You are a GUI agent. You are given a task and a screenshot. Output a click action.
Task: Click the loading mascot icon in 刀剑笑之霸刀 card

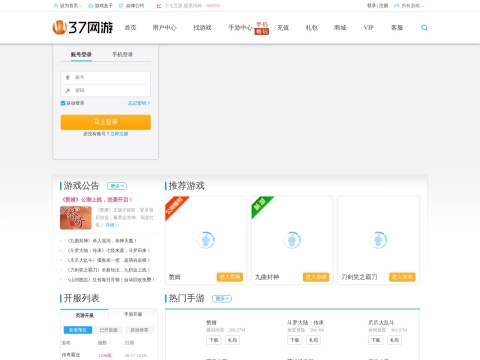click(378, 240)
